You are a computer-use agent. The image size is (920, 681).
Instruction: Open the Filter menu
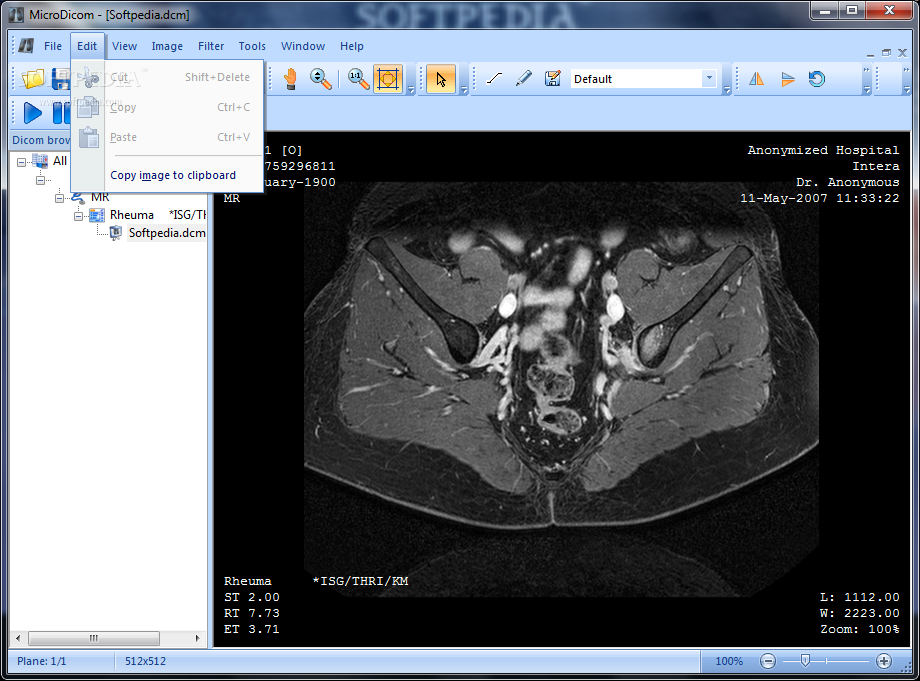[211, 46]
